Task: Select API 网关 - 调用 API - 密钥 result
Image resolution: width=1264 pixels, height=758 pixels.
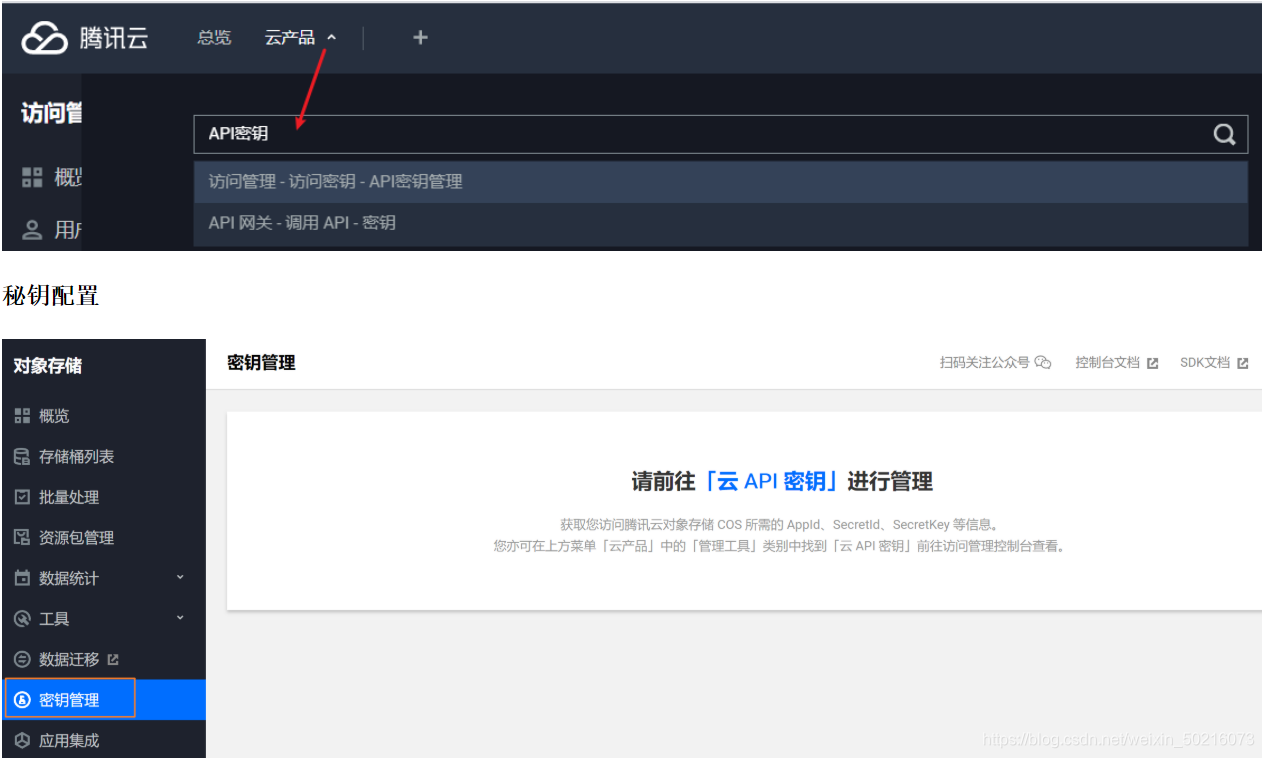Action: click(720, 223)
